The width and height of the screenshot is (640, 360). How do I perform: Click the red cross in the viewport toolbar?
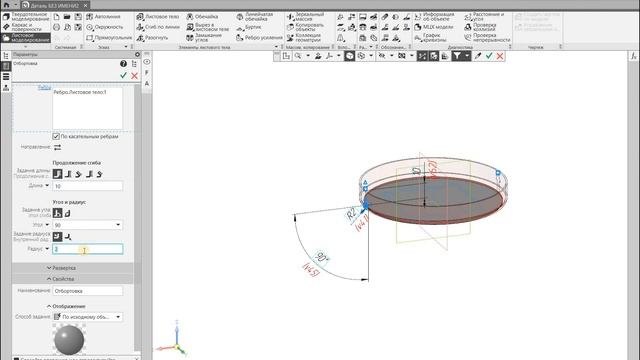pos(500,56)
